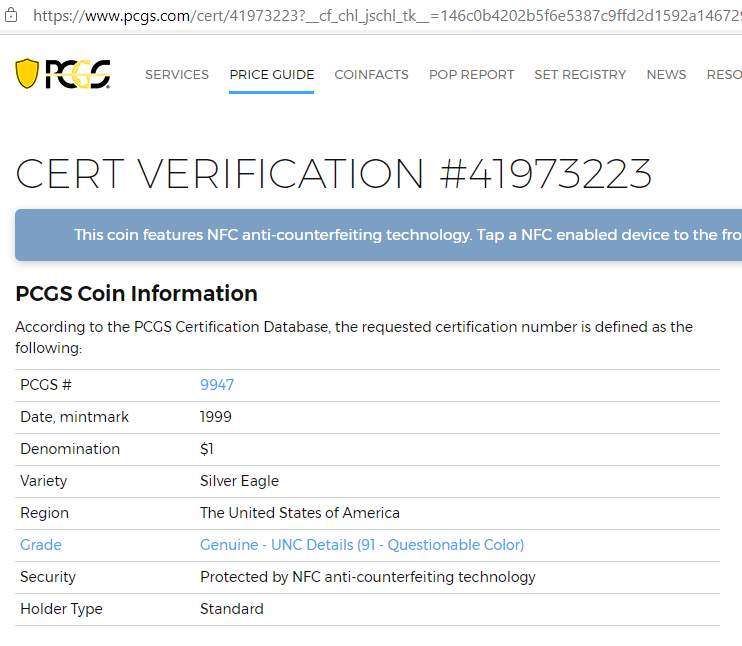Image resolution: width=742 pixels, height=646 pixels.
Task: Click the PCGS shield logo
Action: pos(27,74)
